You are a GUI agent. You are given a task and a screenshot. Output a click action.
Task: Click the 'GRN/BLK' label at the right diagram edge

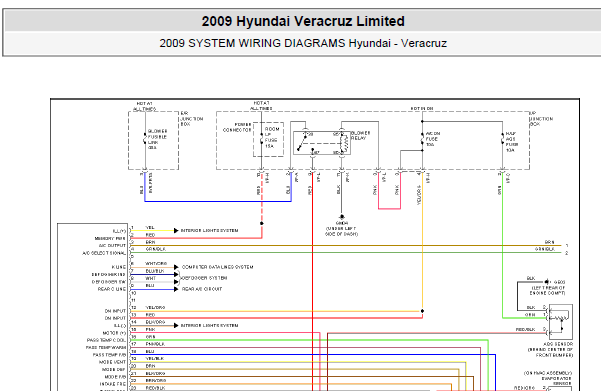click(545, 249)
